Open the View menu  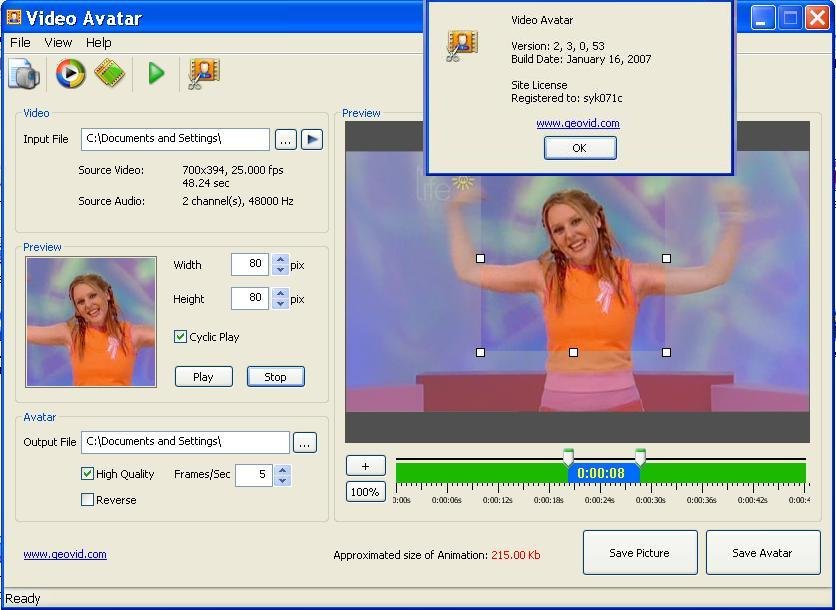[58, 43]
